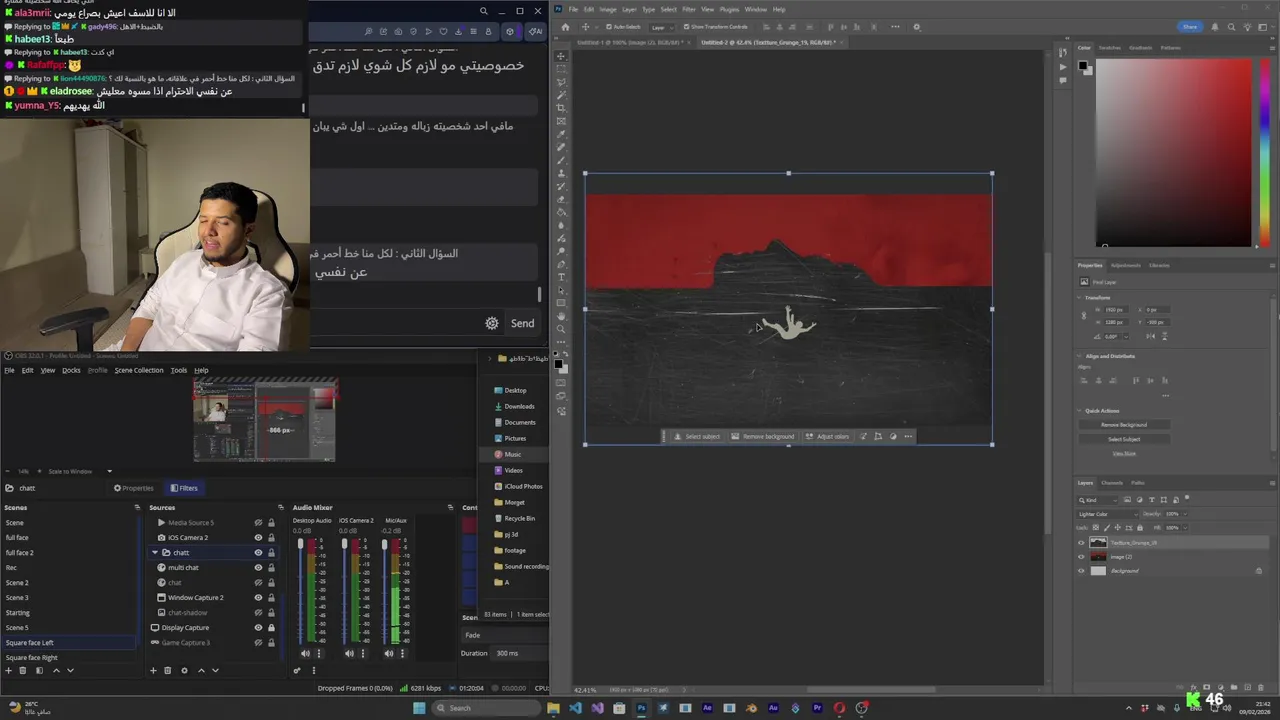Click the Send button in chat
The image size is (1280, 720).
click(523, 323)
